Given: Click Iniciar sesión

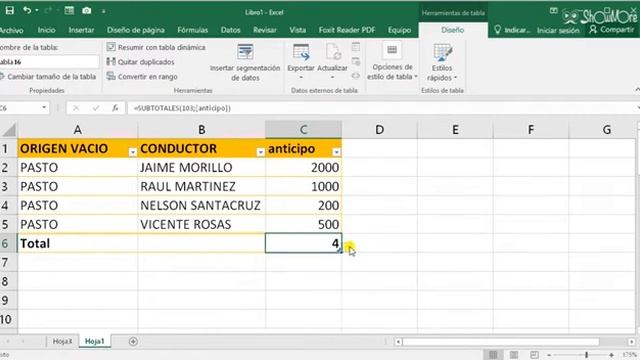Looking at the screenshot, I should pyautogui.click(x=558, y=31).
